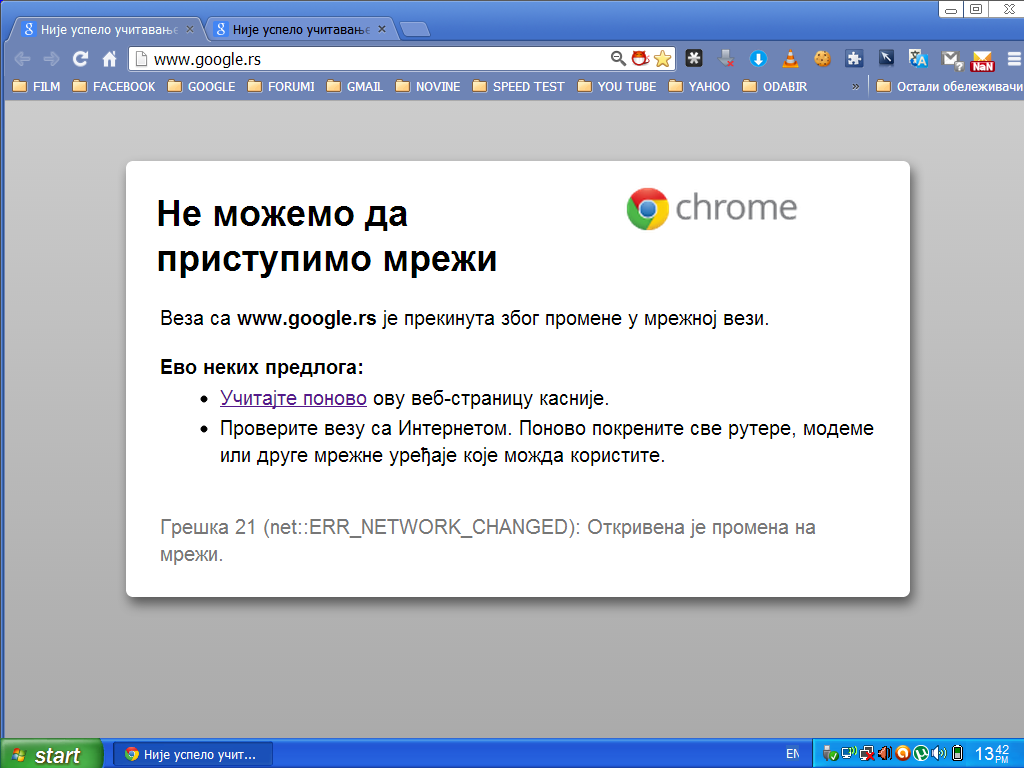The width and height of the screenshot is (1024, 768).
Task: Click the page icon left of the URL
Action: click(140, 59)
